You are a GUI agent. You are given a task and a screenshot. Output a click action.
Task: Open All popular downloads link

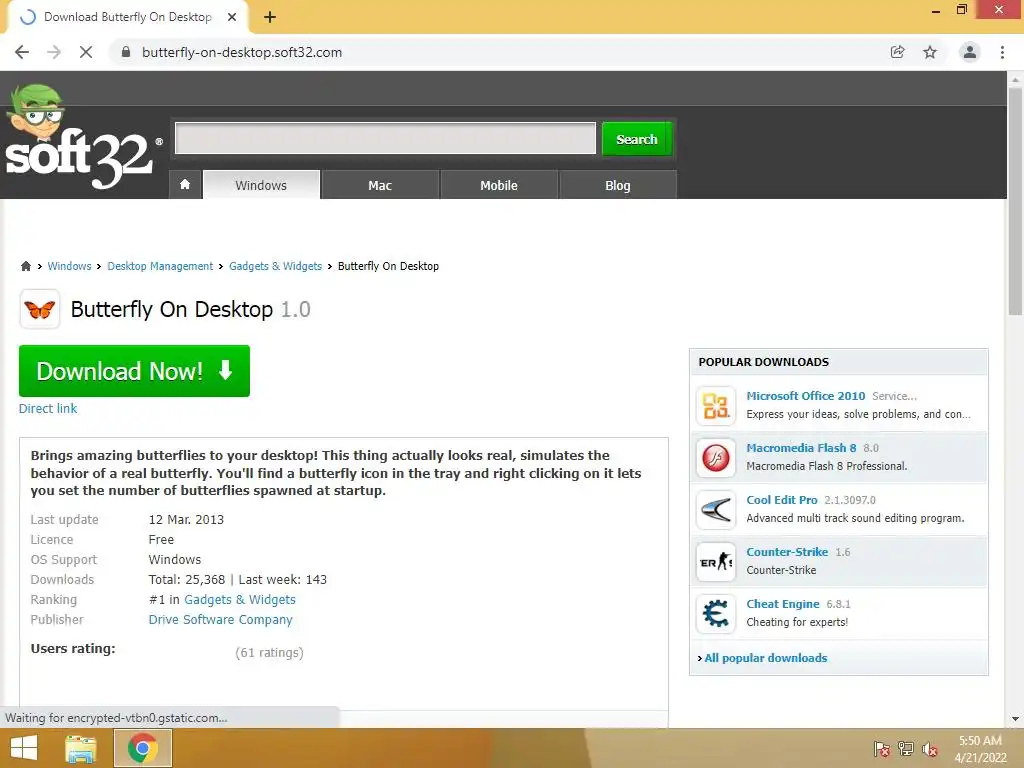765,658
